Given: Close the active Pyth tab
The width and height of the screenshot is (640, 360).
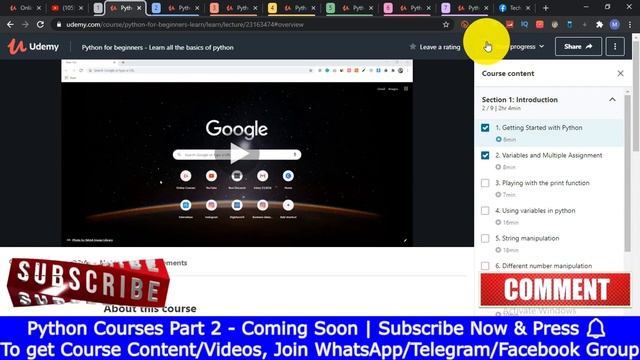Looking at the screenshot, I should tap(139, 8).
